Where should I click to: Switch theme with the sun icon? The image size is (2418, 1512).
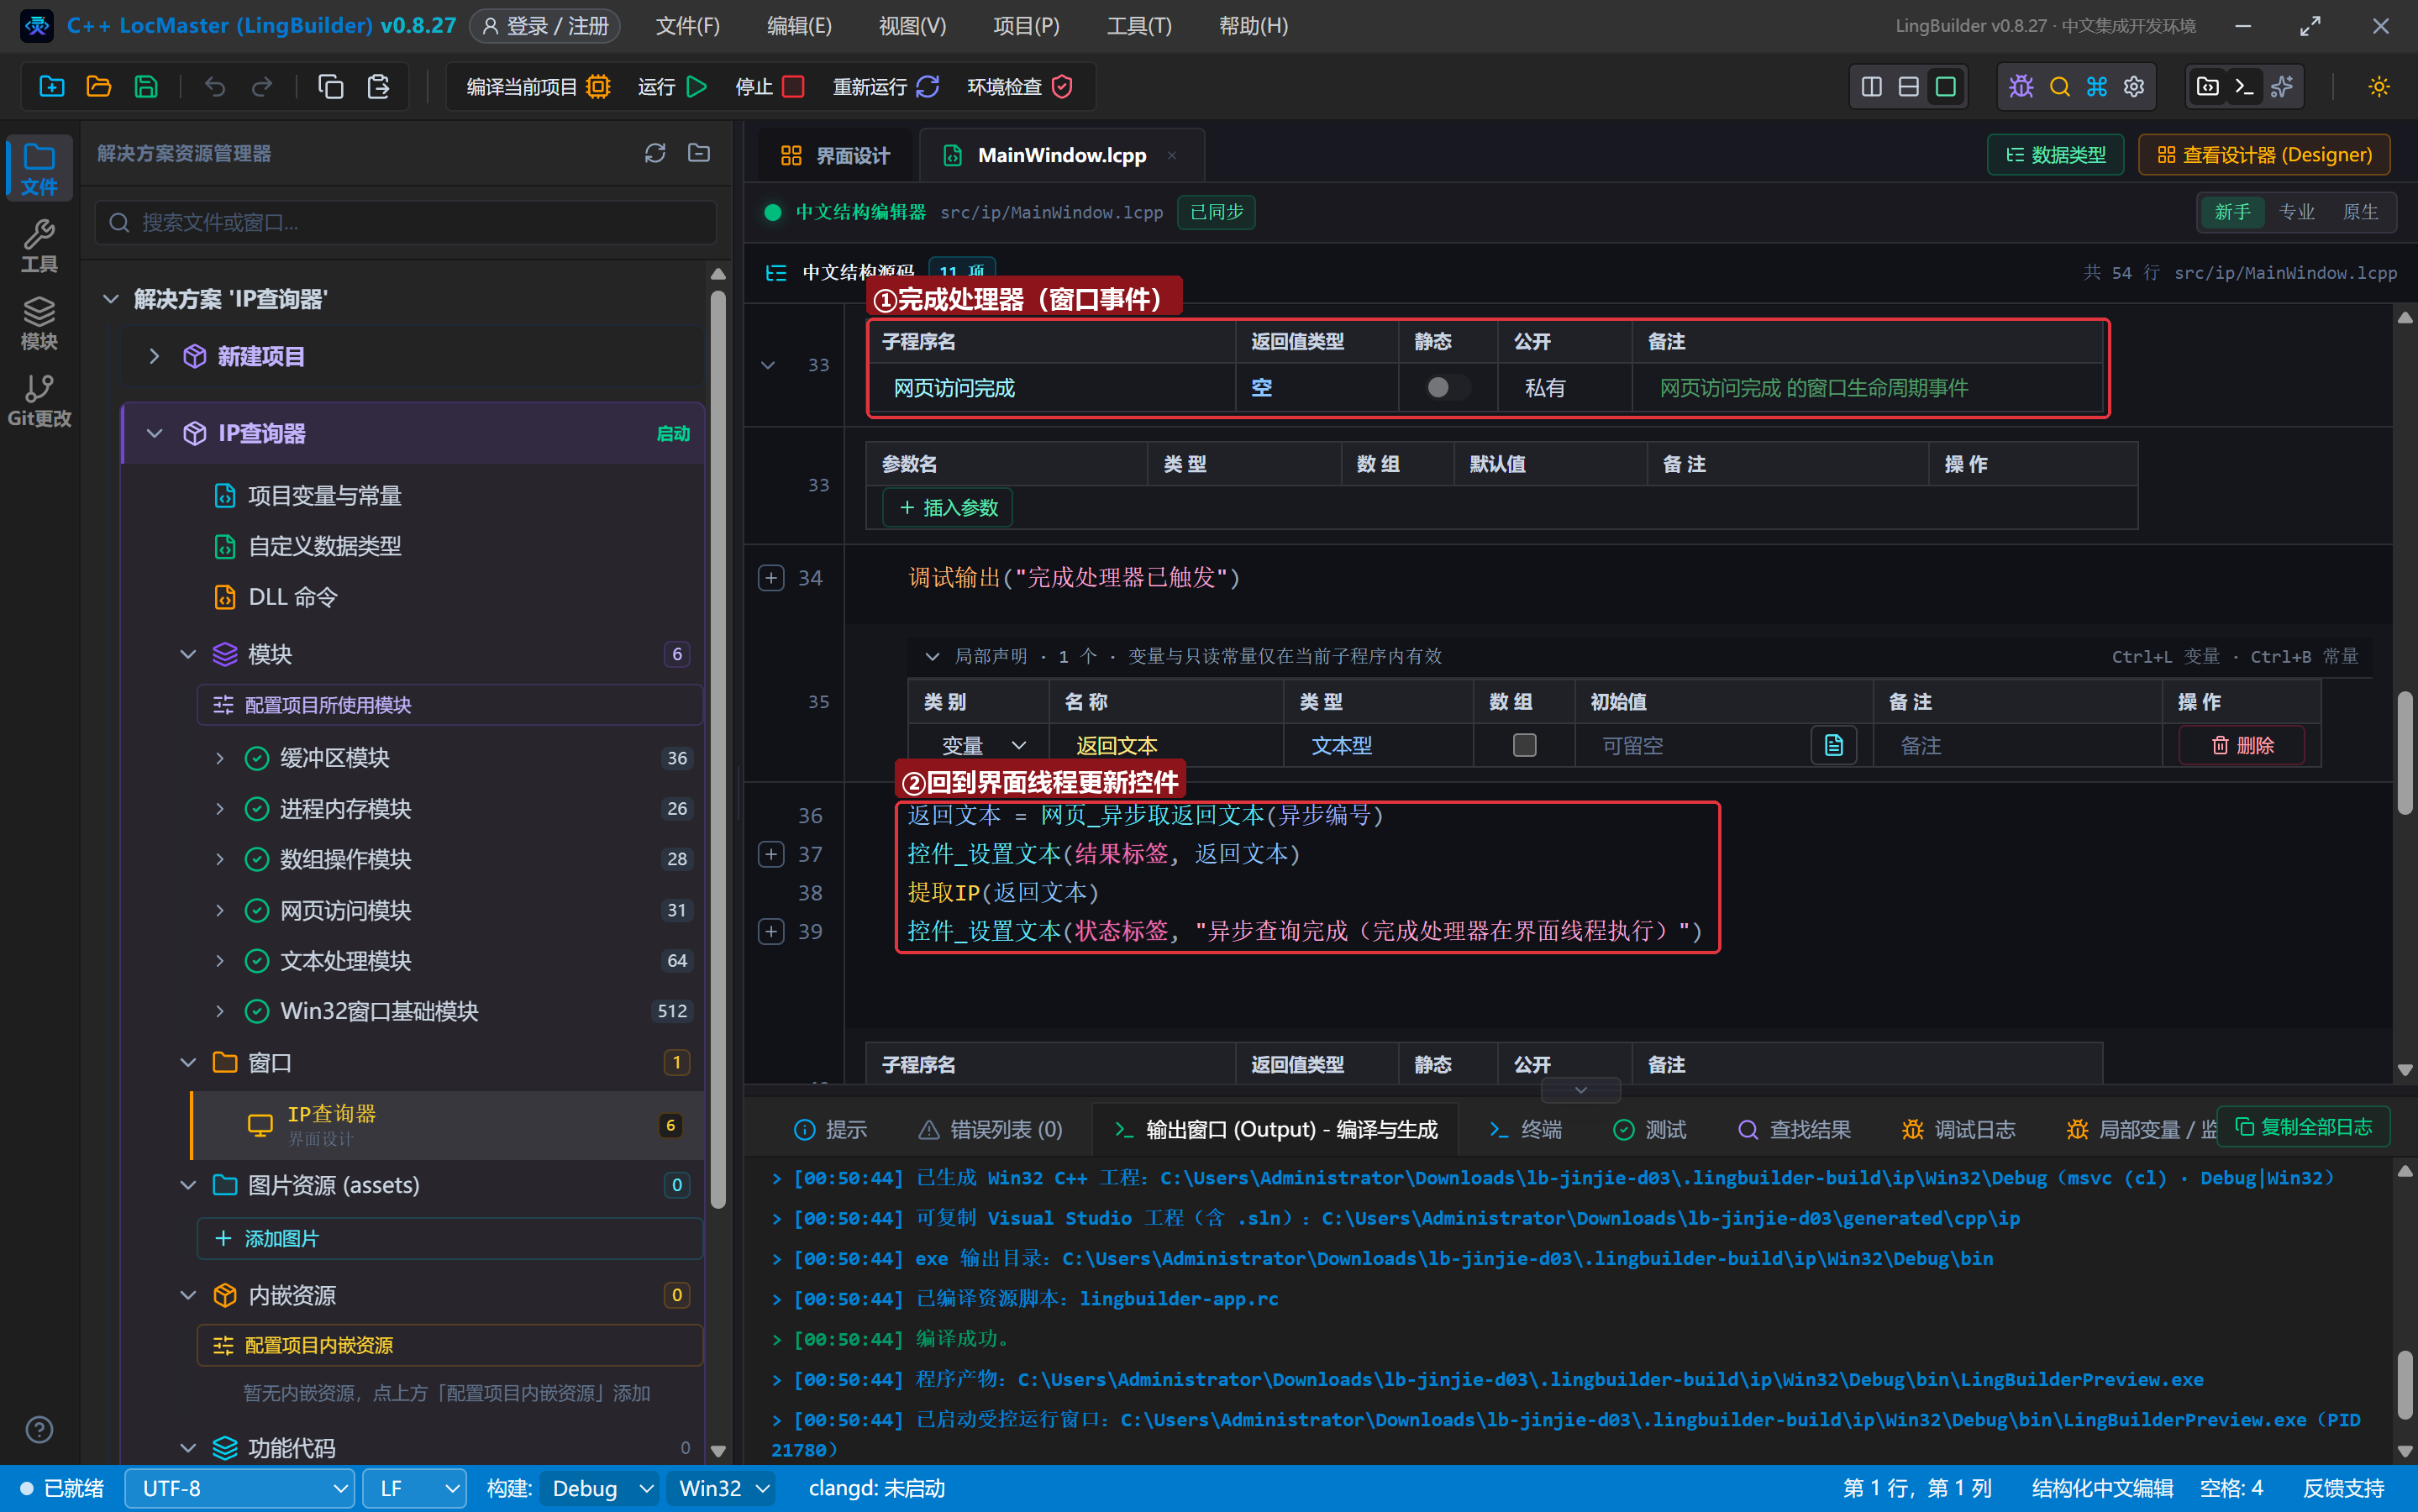click(2379, 87)
